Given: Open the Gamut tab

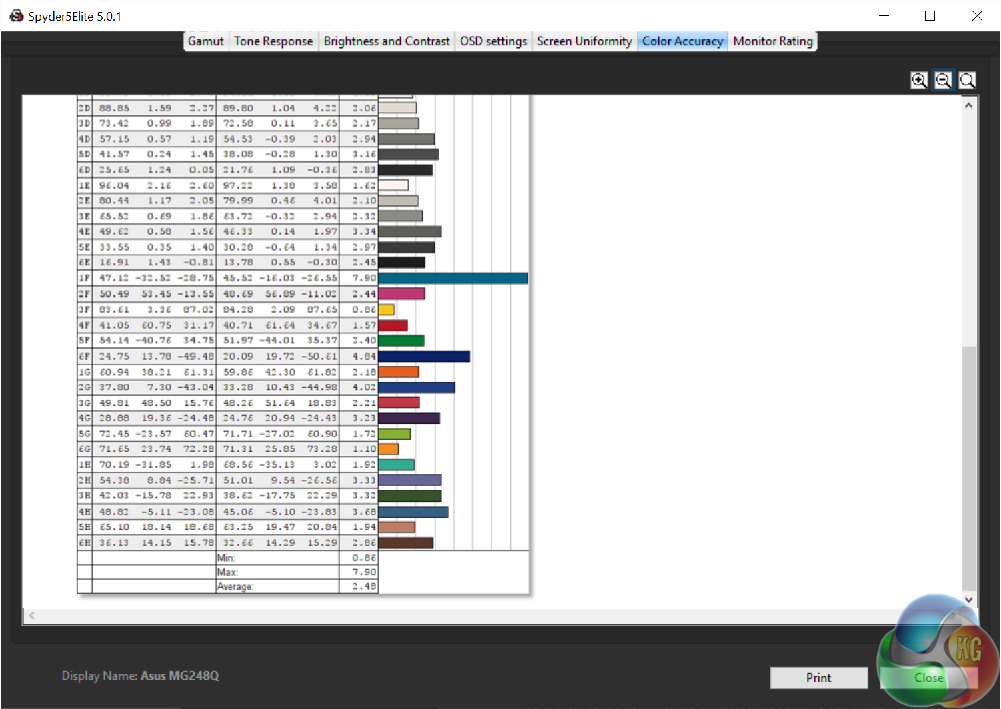Looking at the screenshot, I should tap(206, 41).
